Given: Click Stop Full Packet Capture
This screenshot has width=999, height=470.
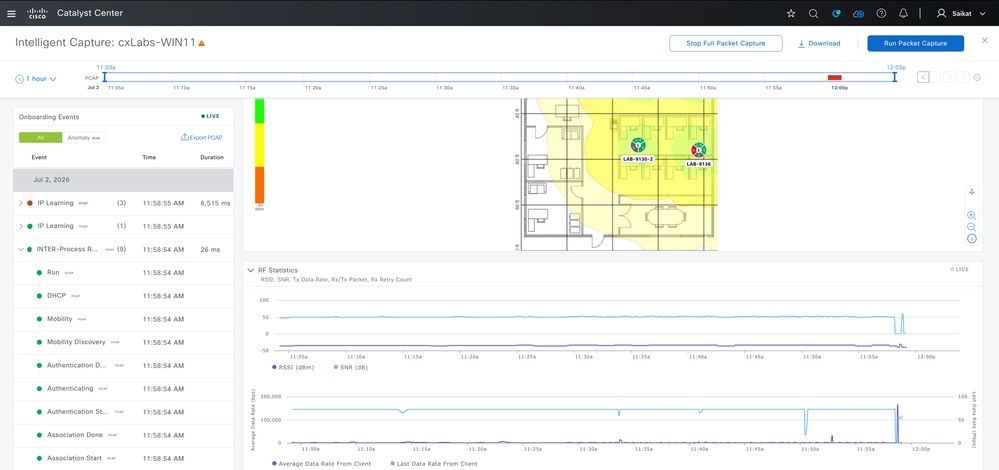Looking at the screenshot, I should pos(726,43).
